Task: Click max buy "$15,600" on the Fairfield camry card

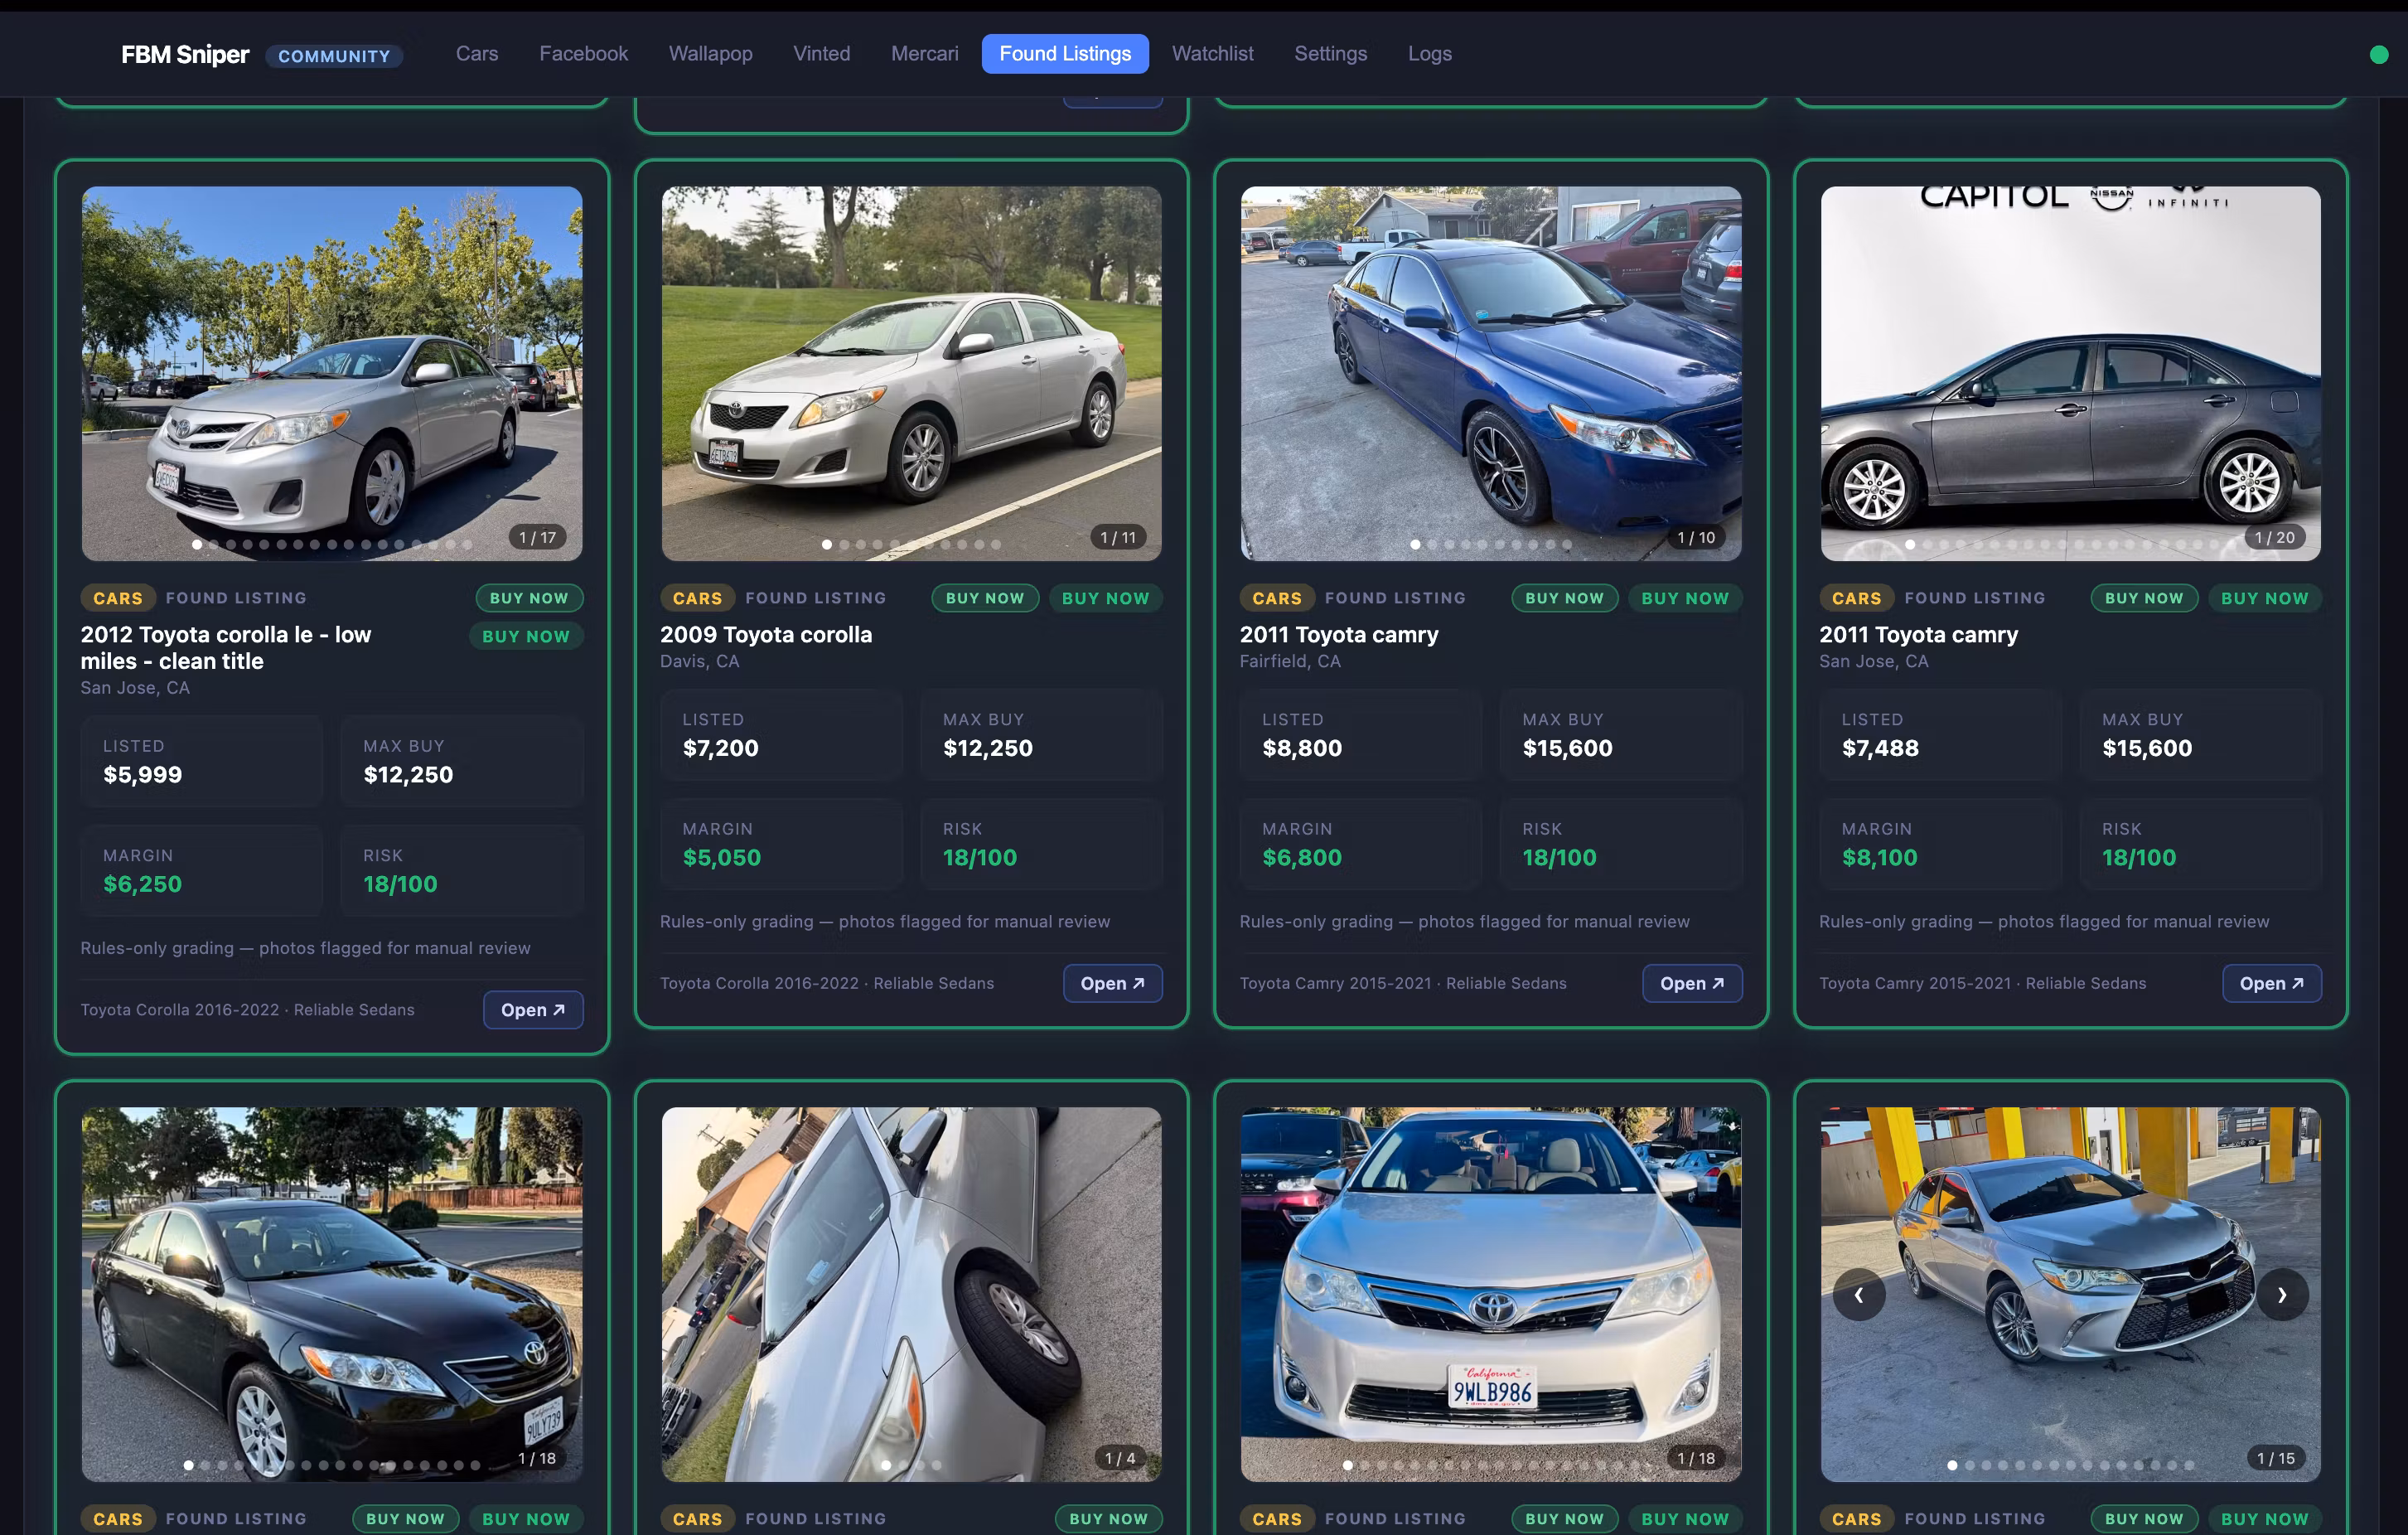Action: pyautogui.click(x=1568, y=748)
